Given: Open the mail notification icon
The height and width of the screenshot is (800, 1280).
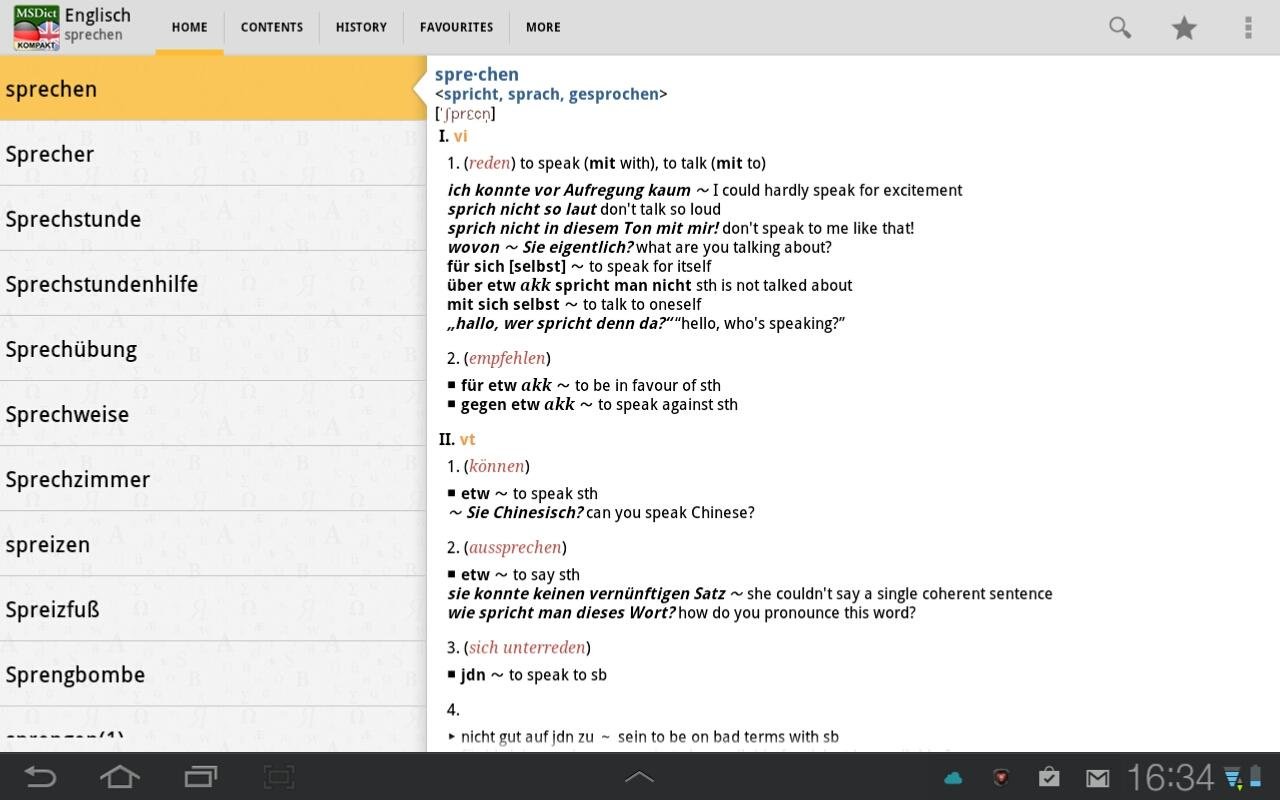Looking at the screenshot, I should 1097,777.
